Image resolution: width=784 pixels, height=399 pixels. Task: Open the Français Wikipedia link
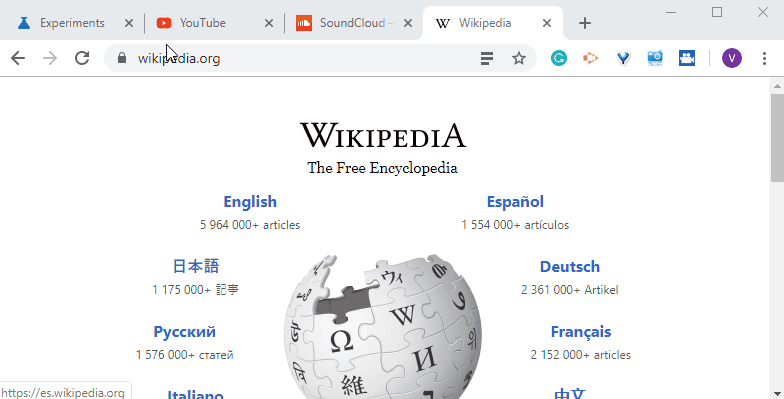580,332
